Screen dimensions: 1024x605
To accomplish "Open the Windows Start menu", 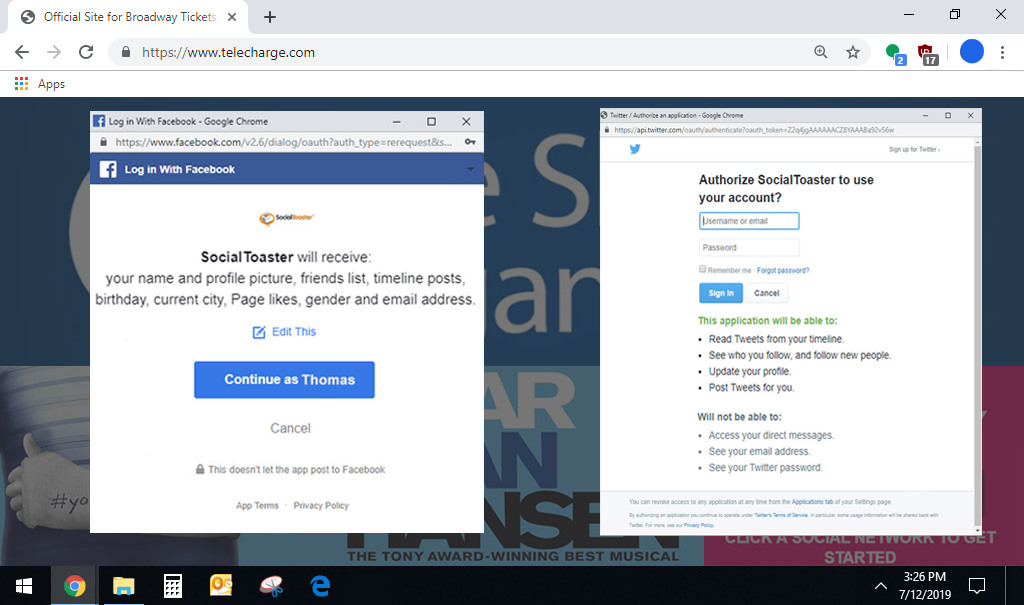I will point(24,586).
